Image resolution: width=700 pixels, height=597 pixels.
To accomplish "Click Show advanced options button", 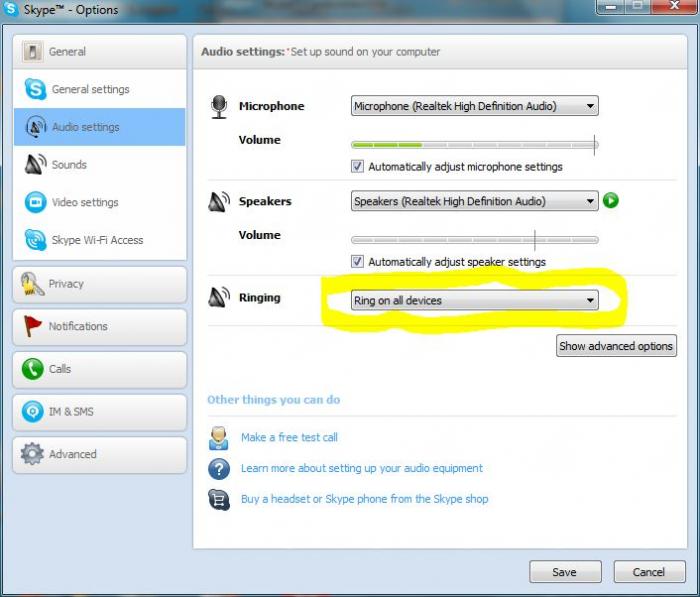I will [616, 346].
